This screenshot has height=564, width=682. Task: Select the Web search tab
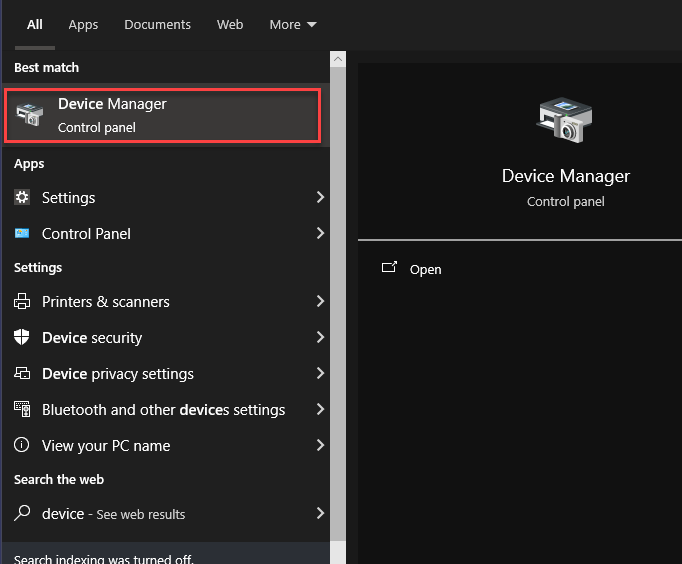tap(230, 25)
